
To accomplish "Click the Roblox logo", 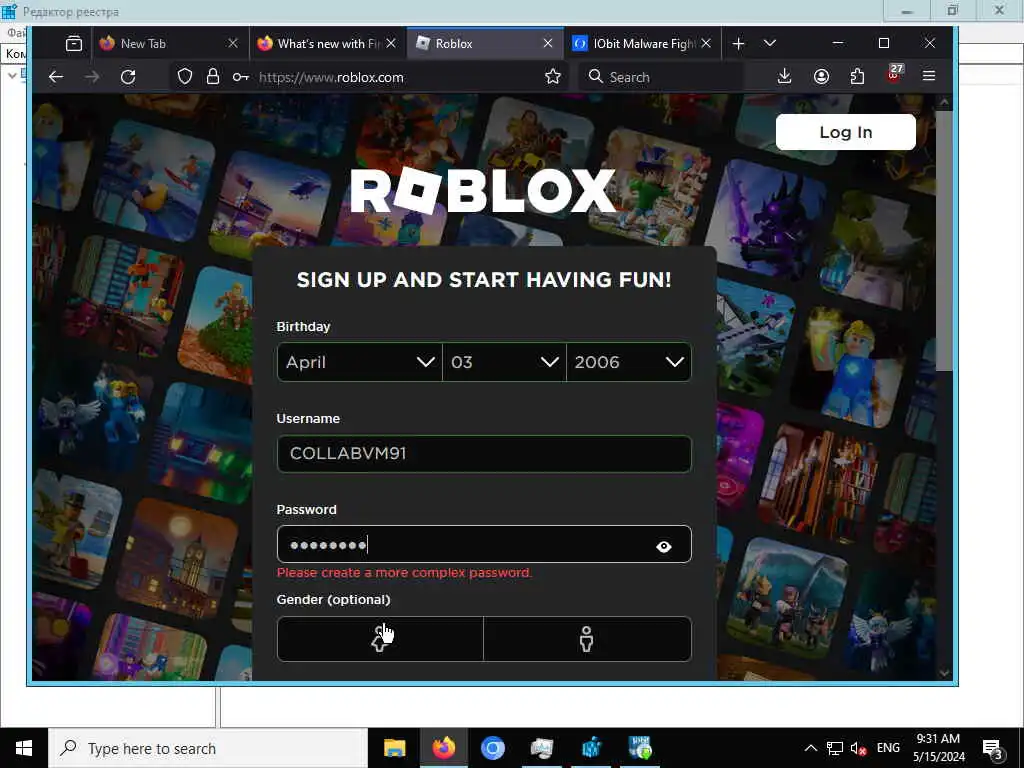I will pos(483,191).
